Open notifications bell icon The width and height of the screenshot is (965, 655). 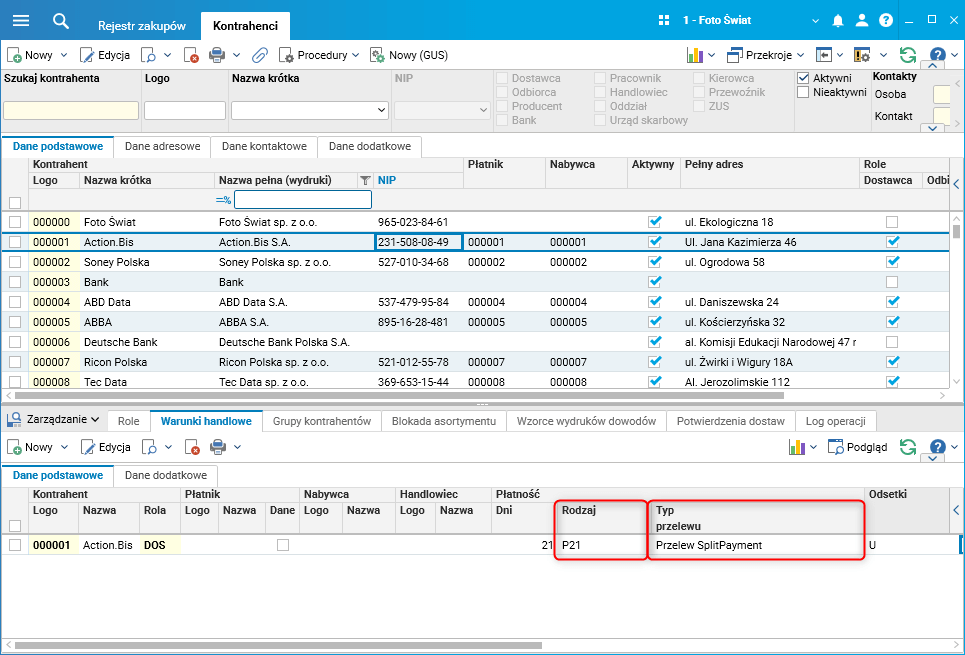pyautogui.click(x=838, y=21)
